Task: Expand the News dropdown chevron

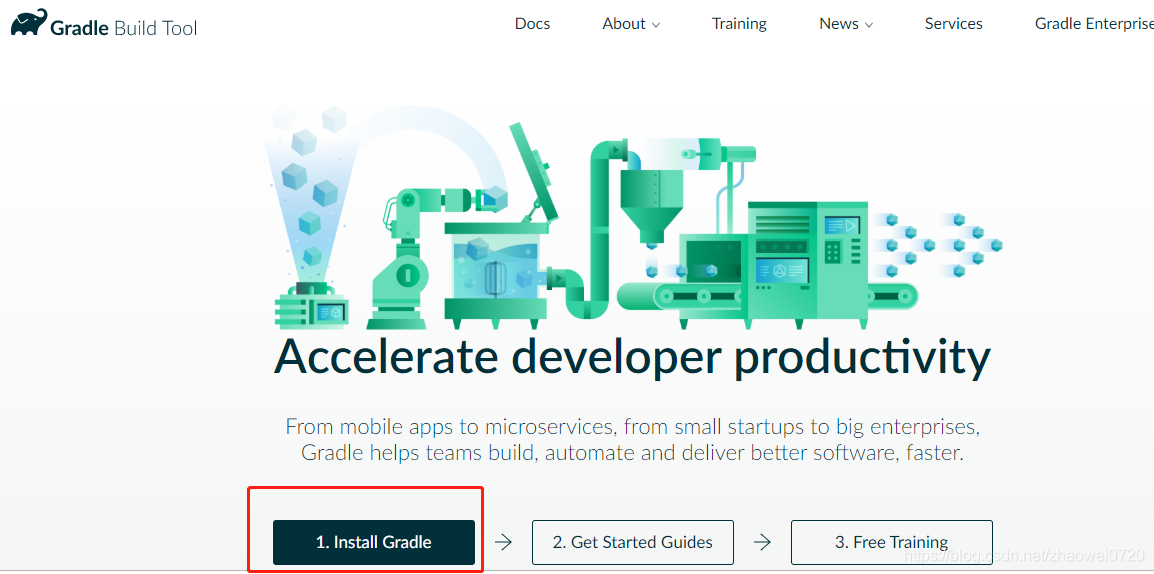Action: click(x=868, y=25)
